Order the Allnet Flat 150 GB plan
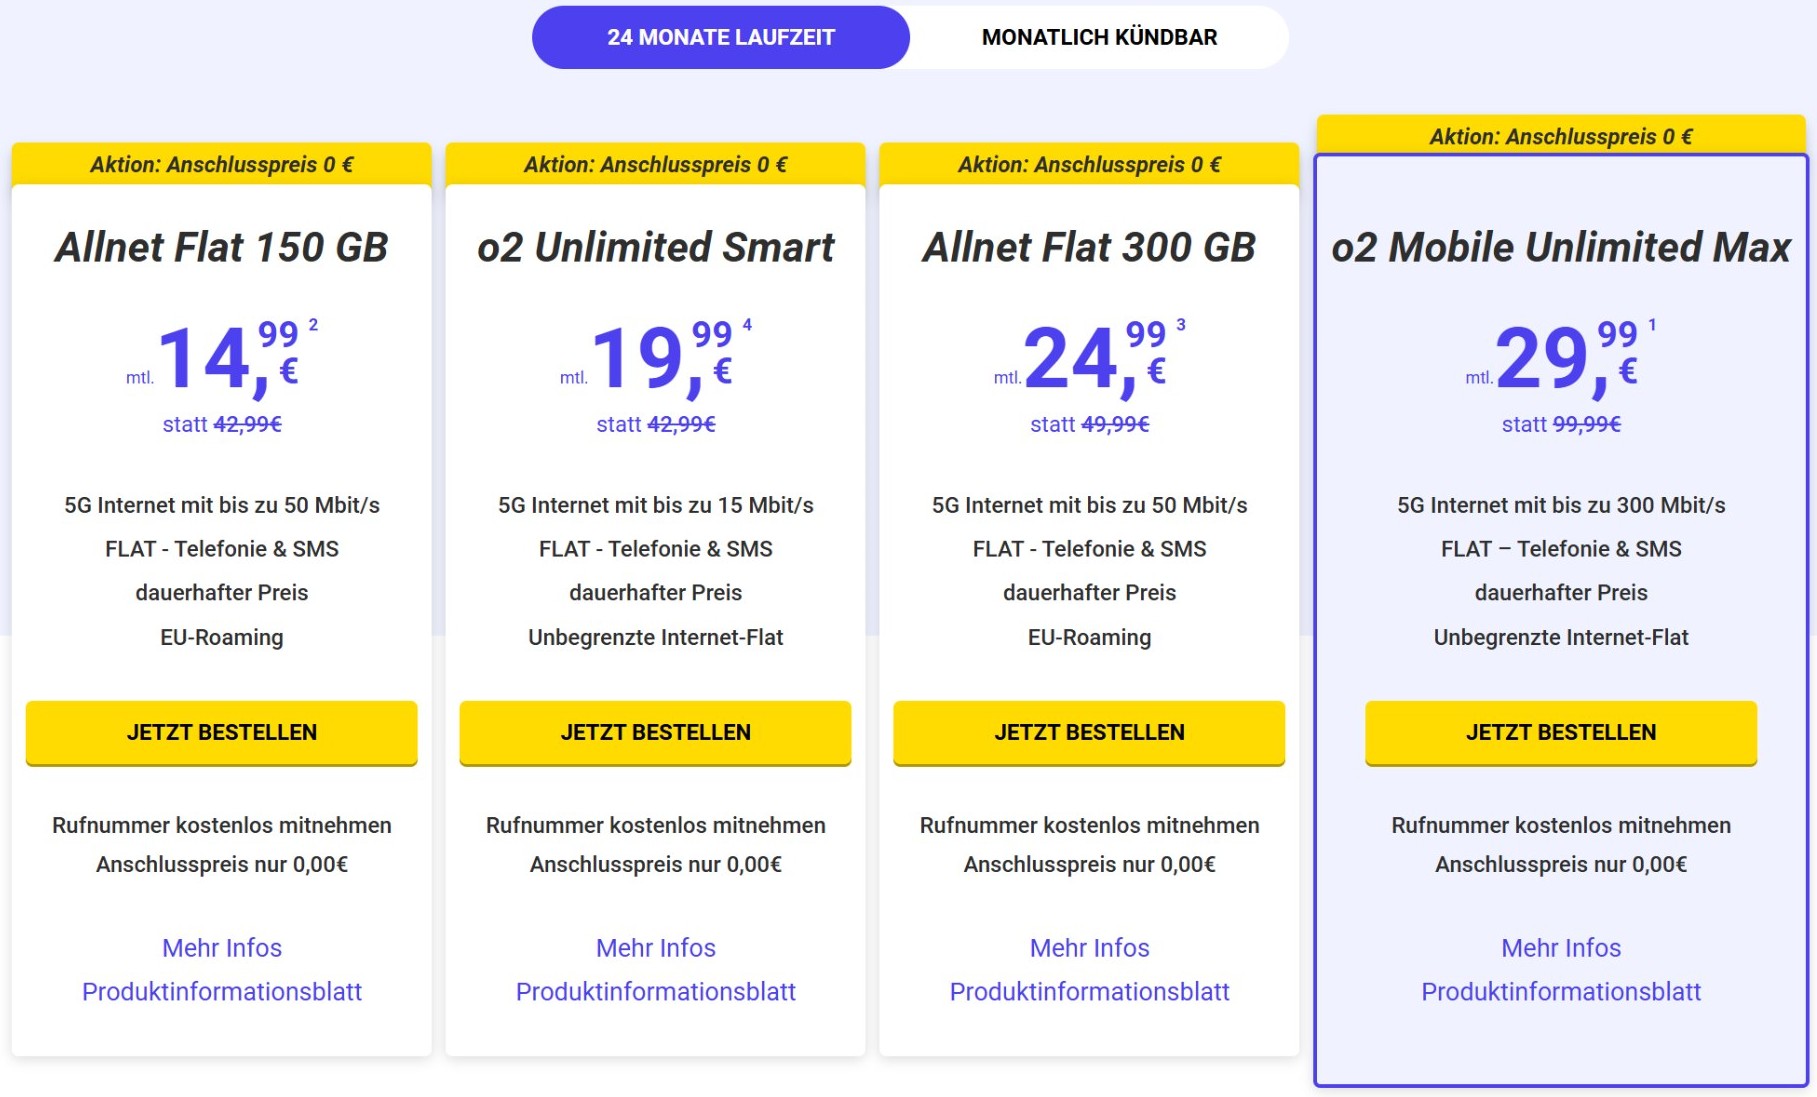This screenshot has height=1097, width=1817. tap(222, 732)
